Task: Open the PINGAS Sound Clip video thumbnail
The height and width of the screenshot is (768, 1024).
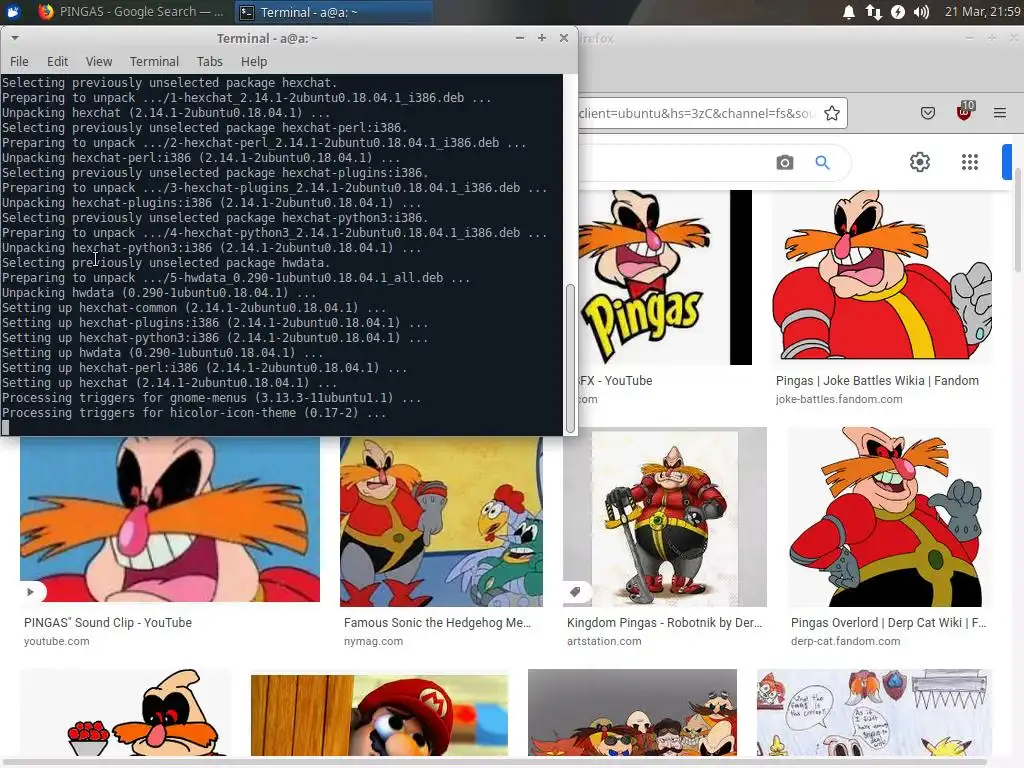Action: 170,519
